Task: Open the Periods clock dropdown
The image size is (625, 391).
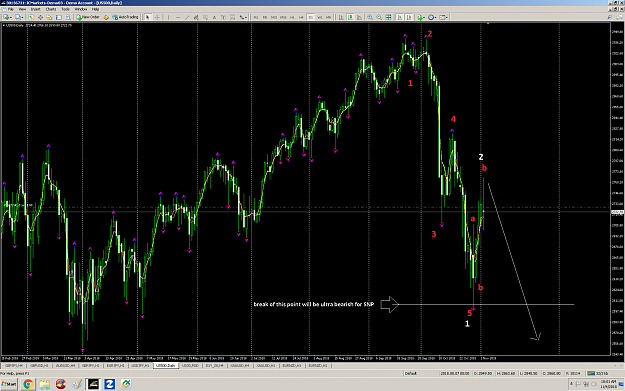Action: click(x=432, y=17)
